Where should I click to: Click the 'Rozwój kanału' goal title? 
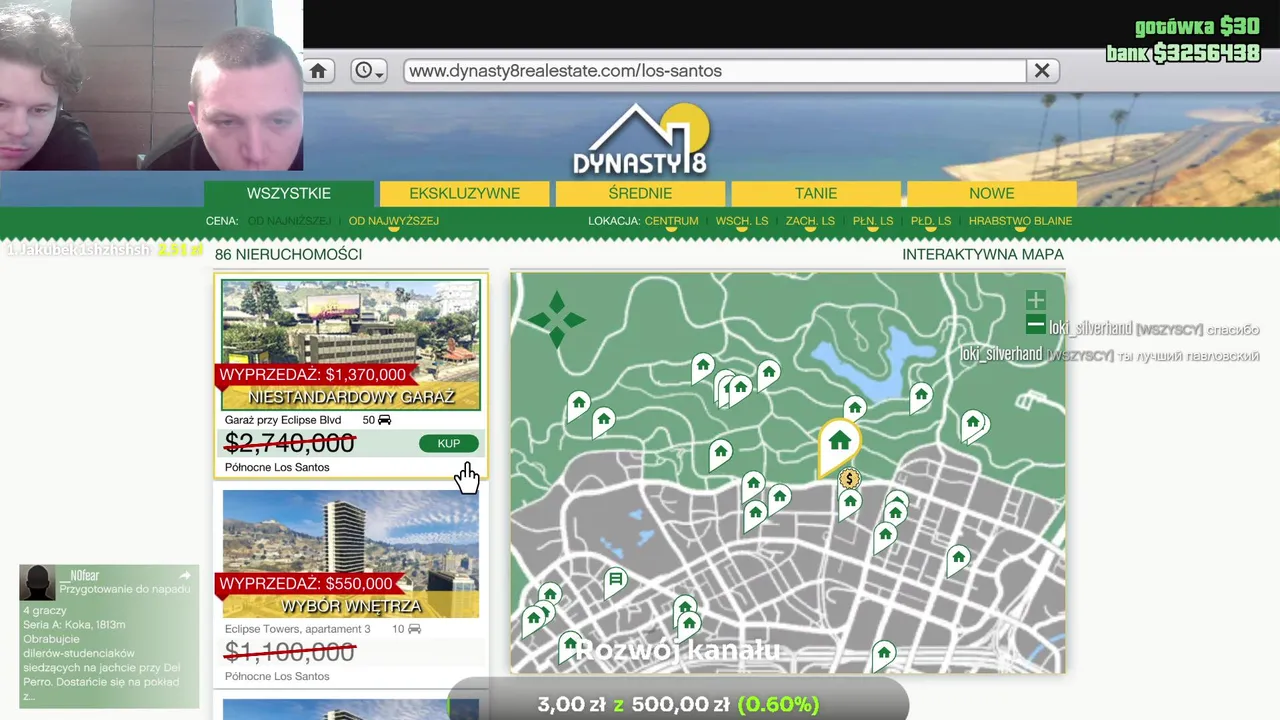click(x=678, y=650)
